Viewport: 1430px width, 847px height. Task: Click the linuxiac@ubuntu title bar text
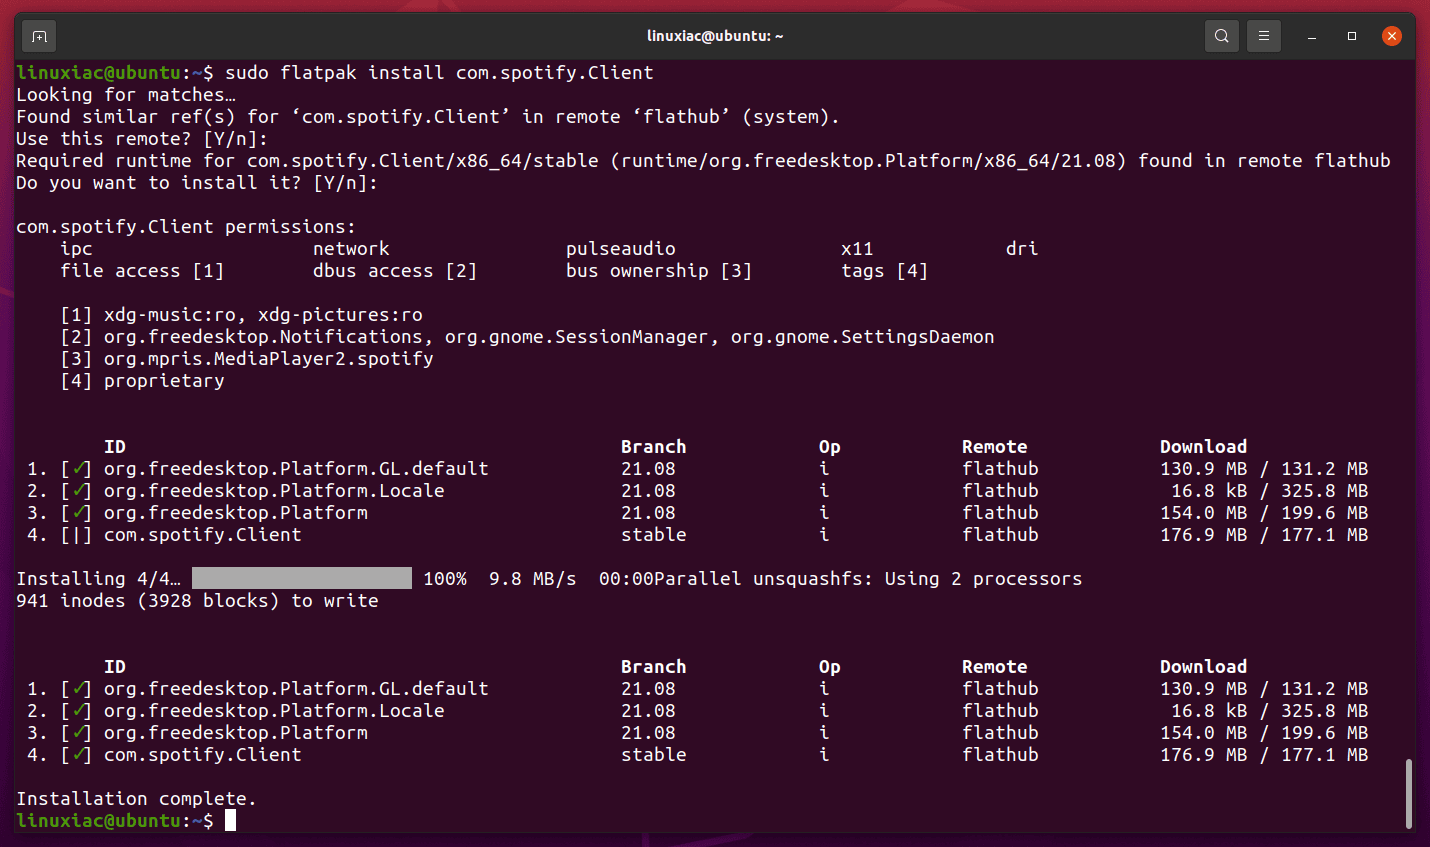click(714, 35)
